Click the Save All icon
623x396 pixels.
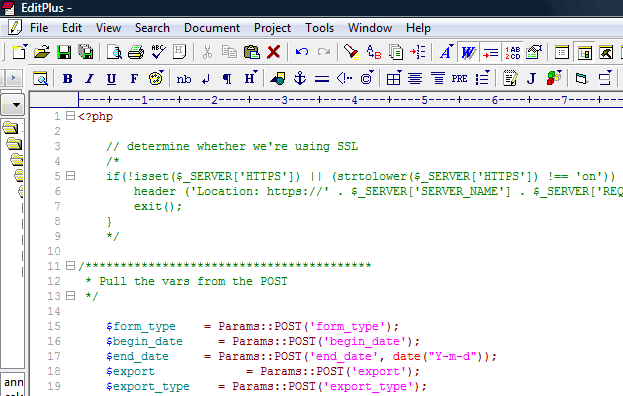[x=85, y=52]
